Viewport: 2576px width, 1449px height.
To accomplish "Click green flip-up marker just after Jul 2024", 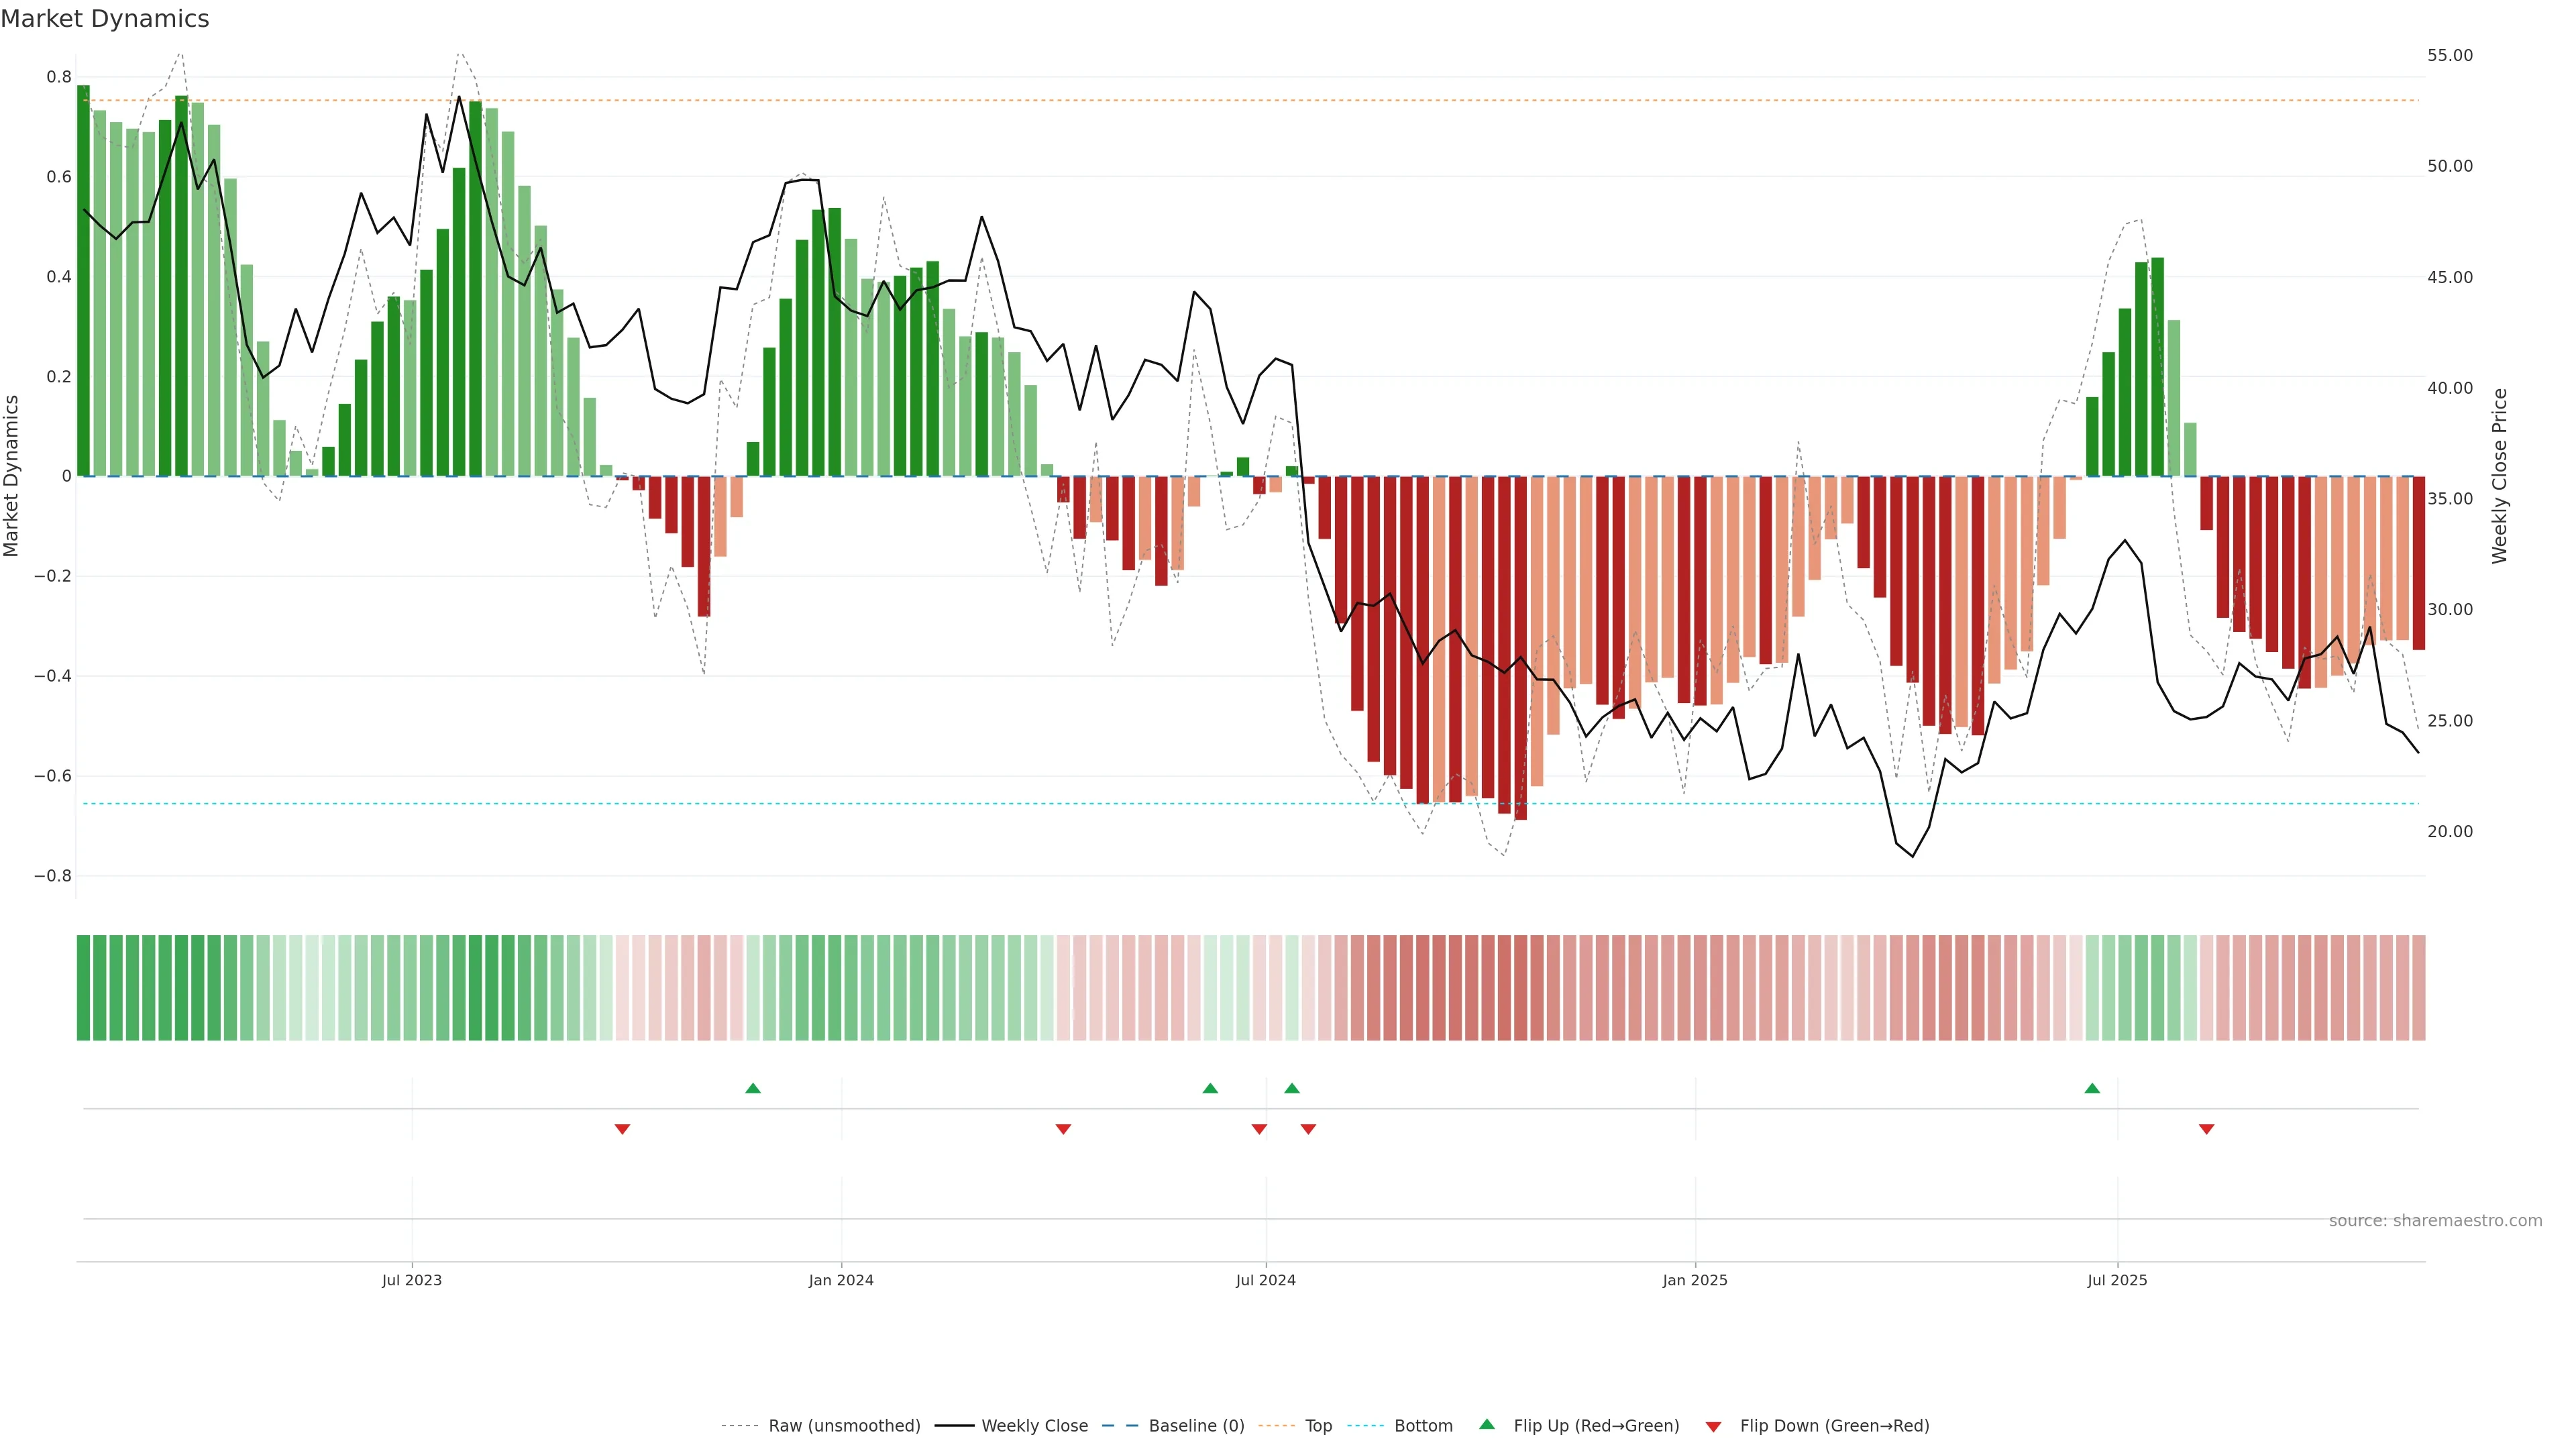I will (x=1292, y=1088).
